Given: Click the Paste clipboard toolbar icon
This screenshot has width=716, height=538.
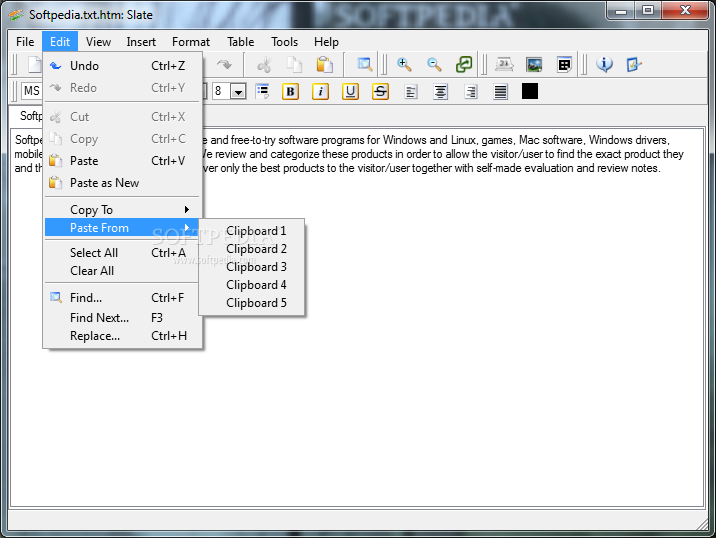Looking at the screenshot, I should point(324,65).
